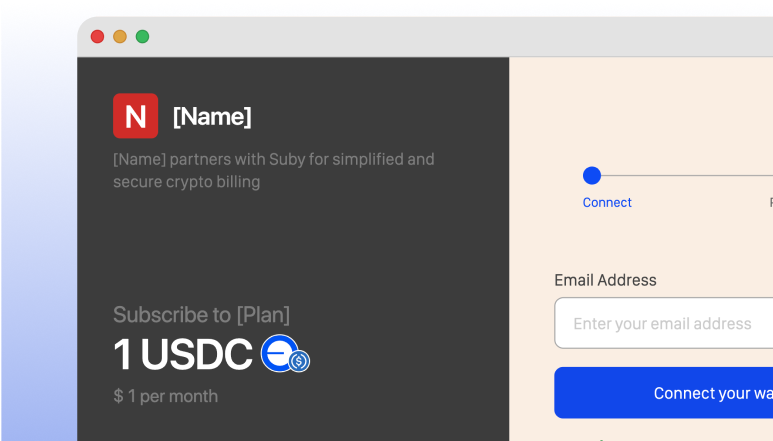
Task: Click the $ 1 per month text
Action: (165, 396)
